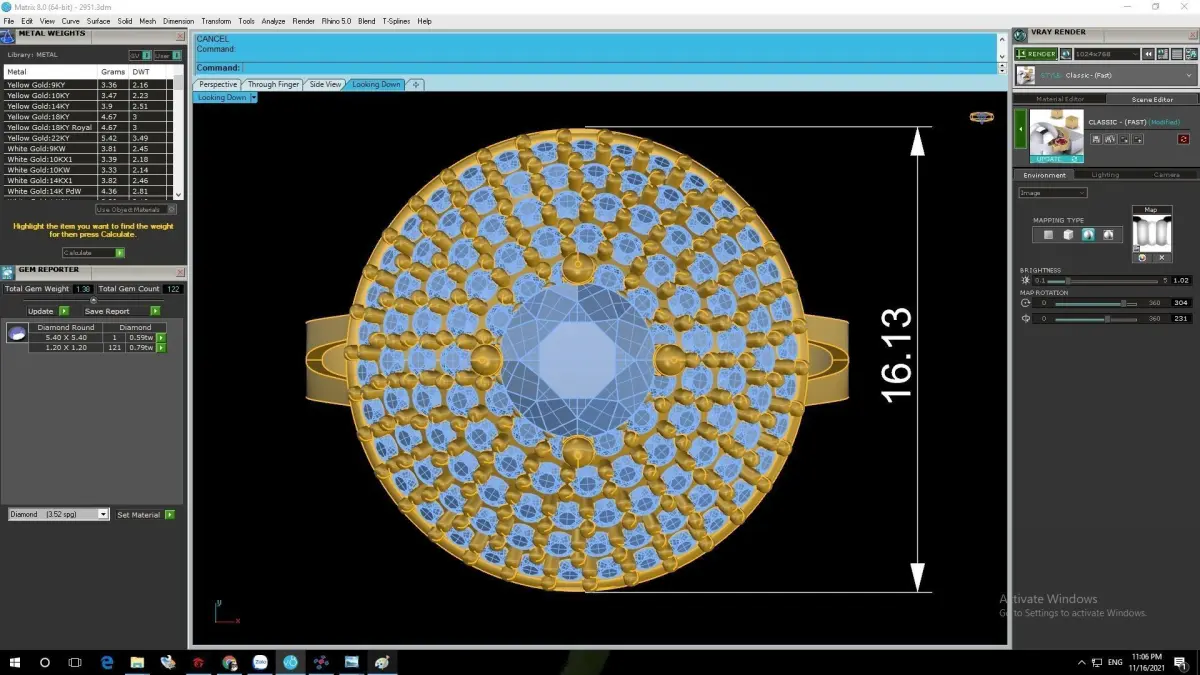Click the save scene disk icon
Viewport: 1200px width, 675px height.
click(x=1097, y=139)
